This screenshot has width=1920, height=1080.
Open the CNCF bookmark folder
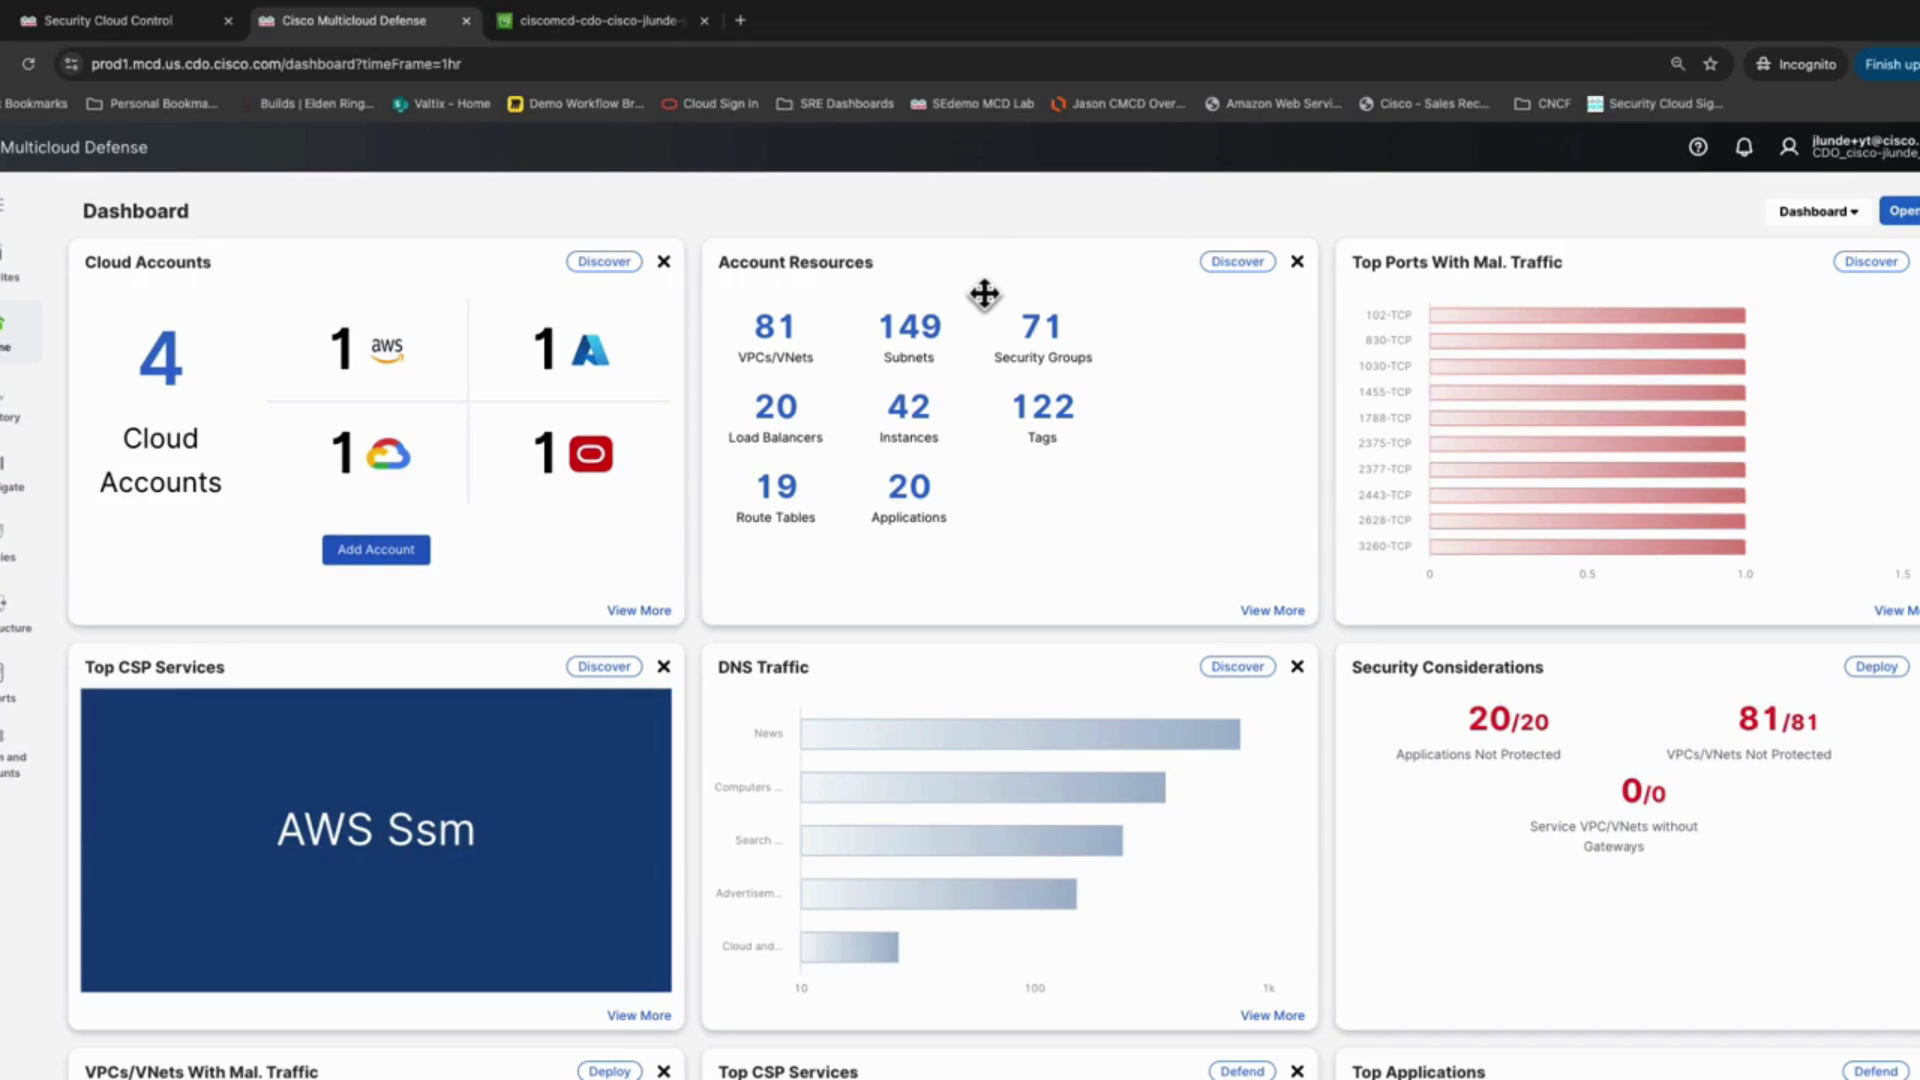1543,103
